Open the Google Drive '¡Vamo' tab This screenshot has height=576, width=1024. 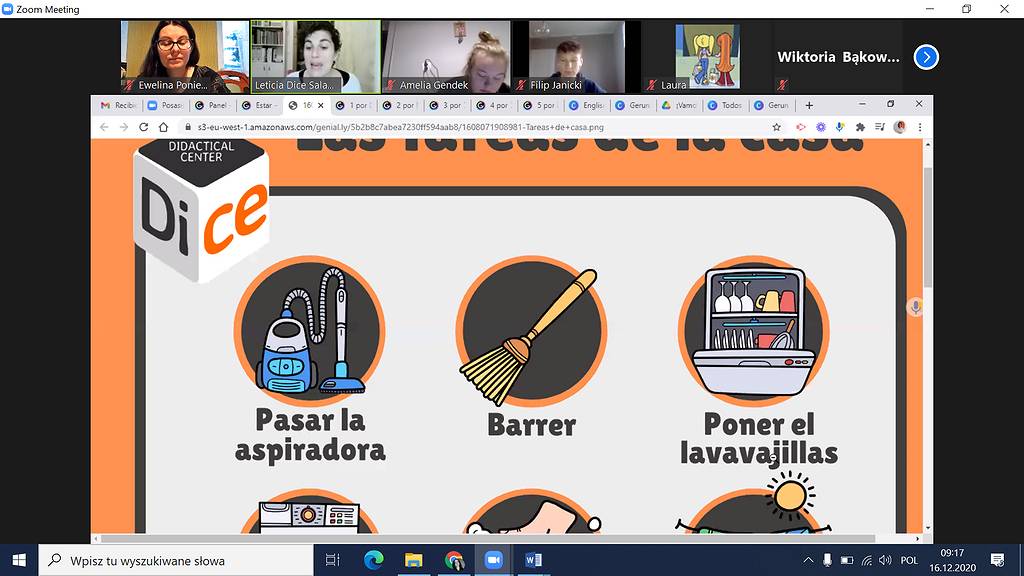pyautogui.click(x=681, y=105)
